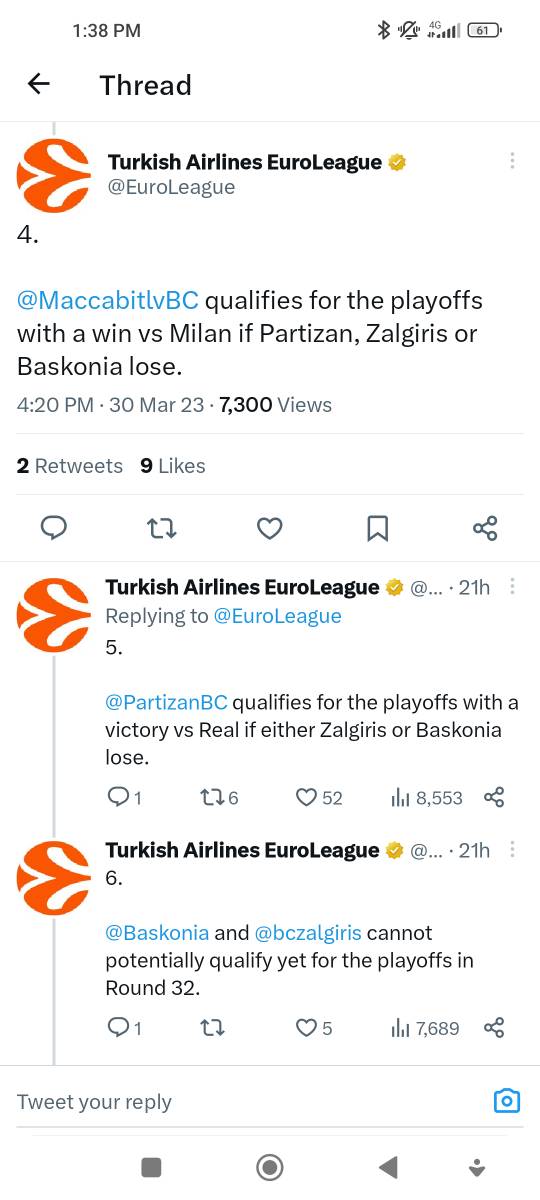Open the @PartizanBC mention link
540x1200 pixels.
166,703
